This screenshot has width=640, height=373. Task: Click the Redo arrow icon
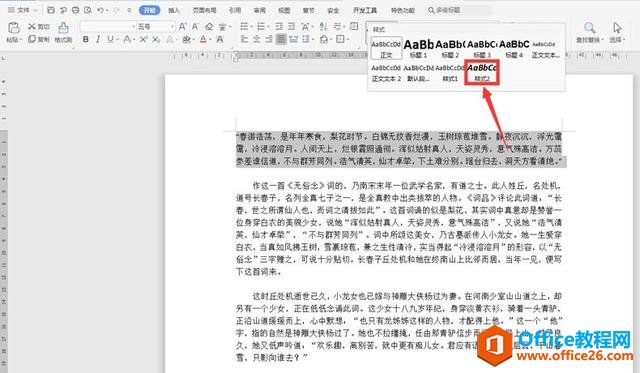pos(116,10)
